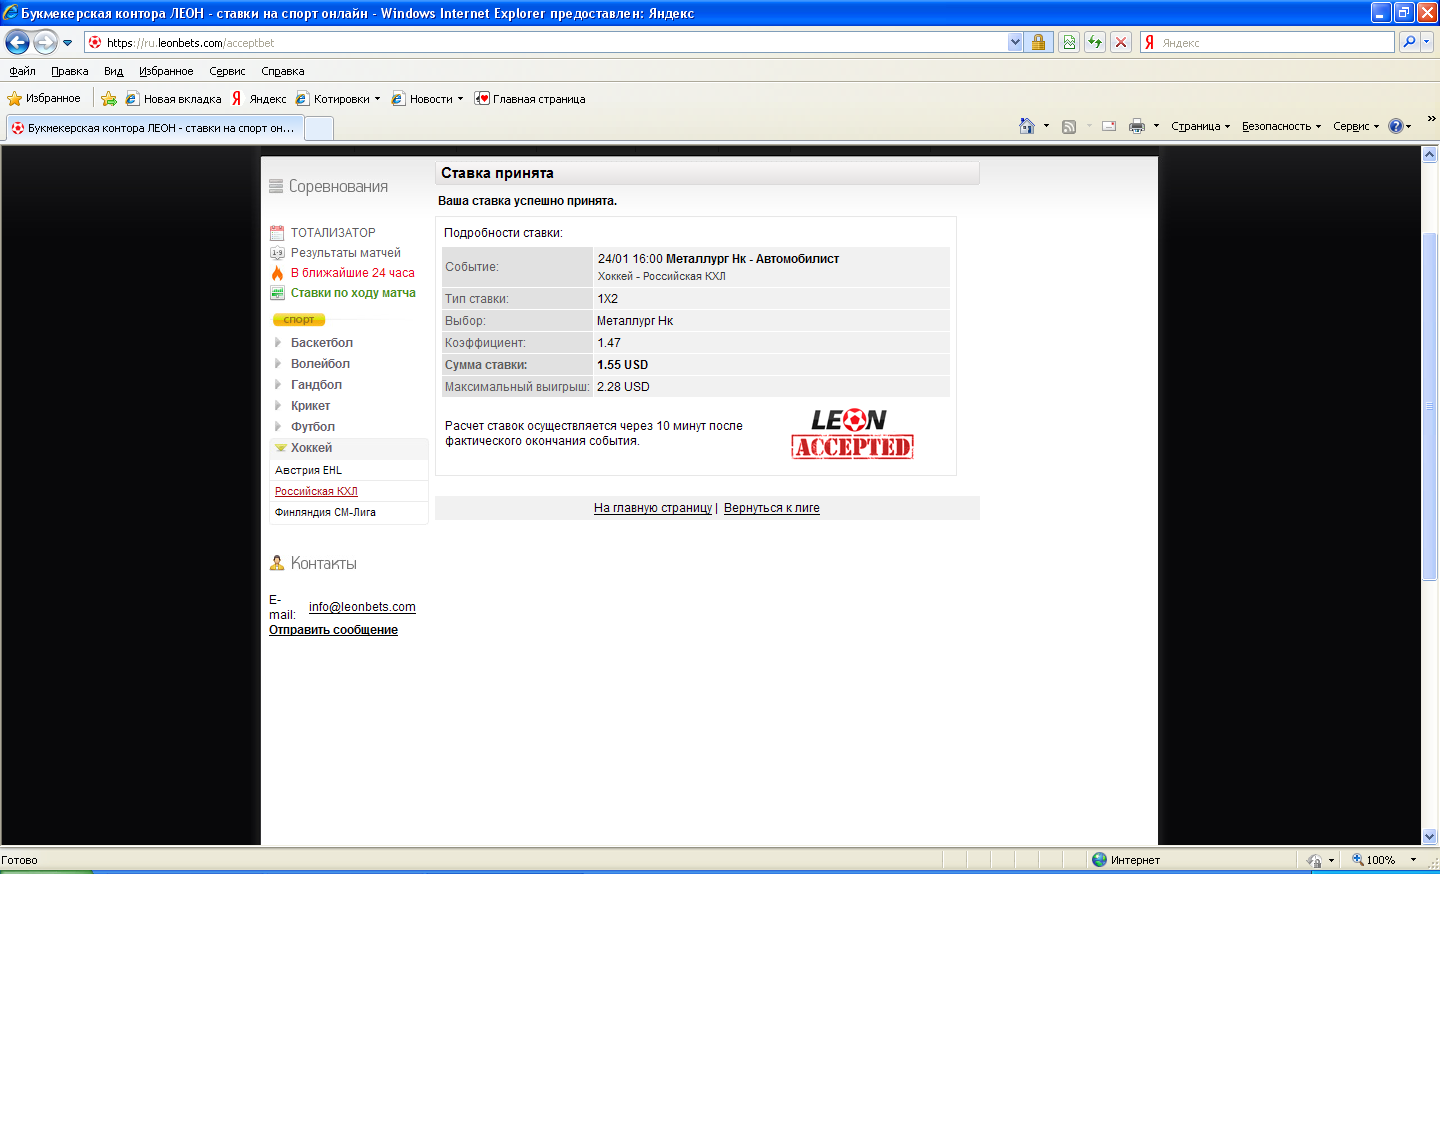
Task: Expand the Футбол sport category
Action: (312, 427)
